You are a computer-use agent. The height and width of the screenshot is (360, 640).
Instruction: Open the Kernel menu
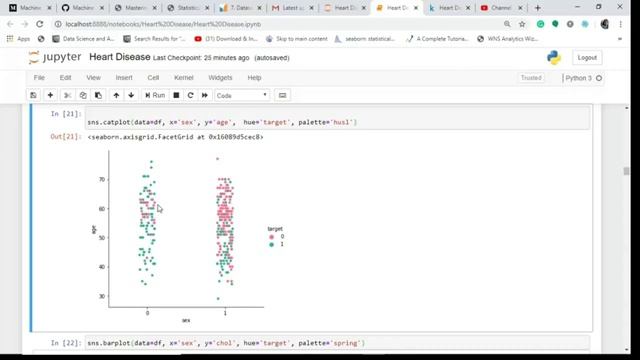click(x=184, y=78)
